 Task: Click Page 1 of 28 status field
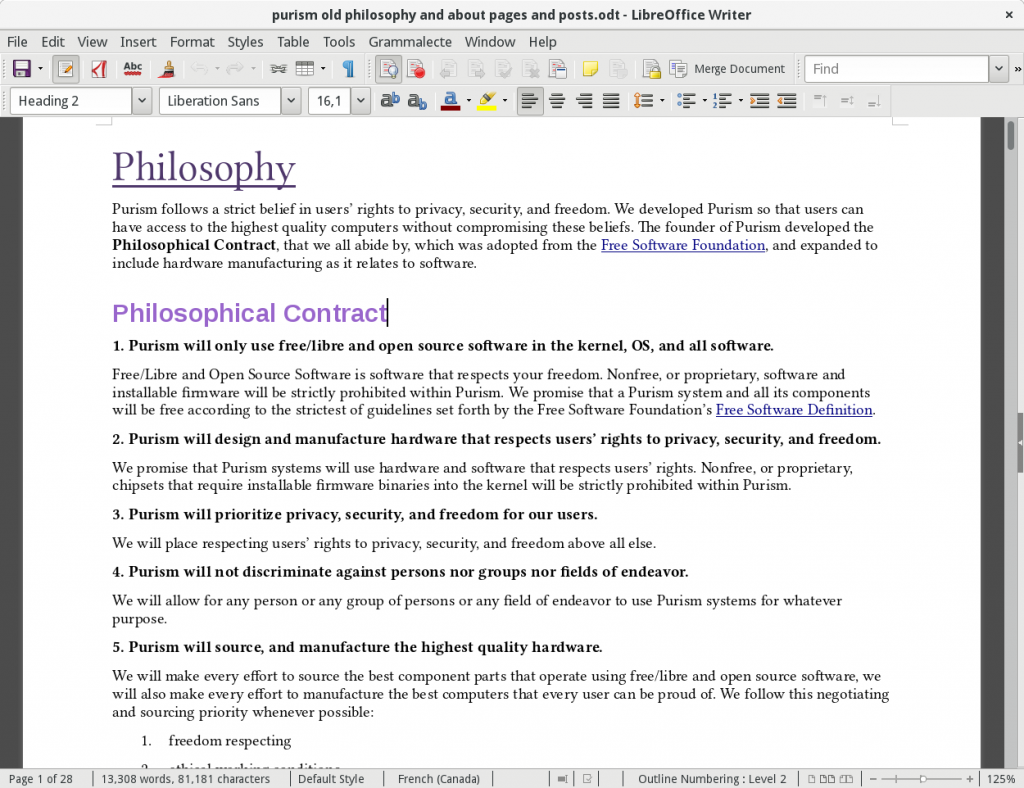[x=40, y=779]
